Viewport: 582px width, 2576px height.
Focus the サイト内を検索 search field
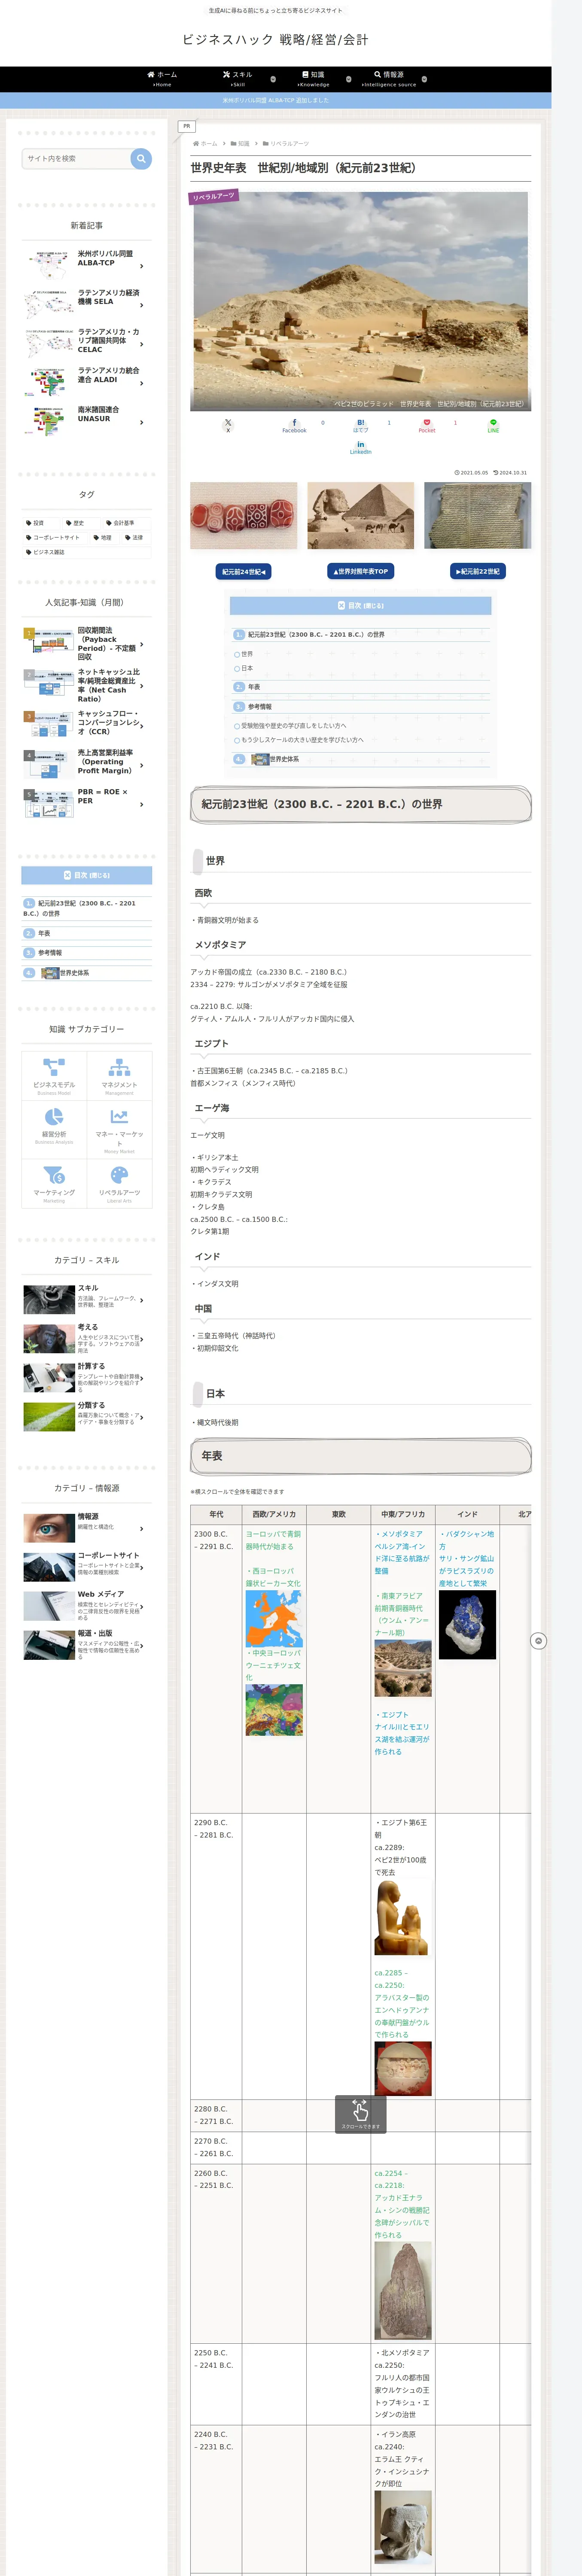point(76,158)
